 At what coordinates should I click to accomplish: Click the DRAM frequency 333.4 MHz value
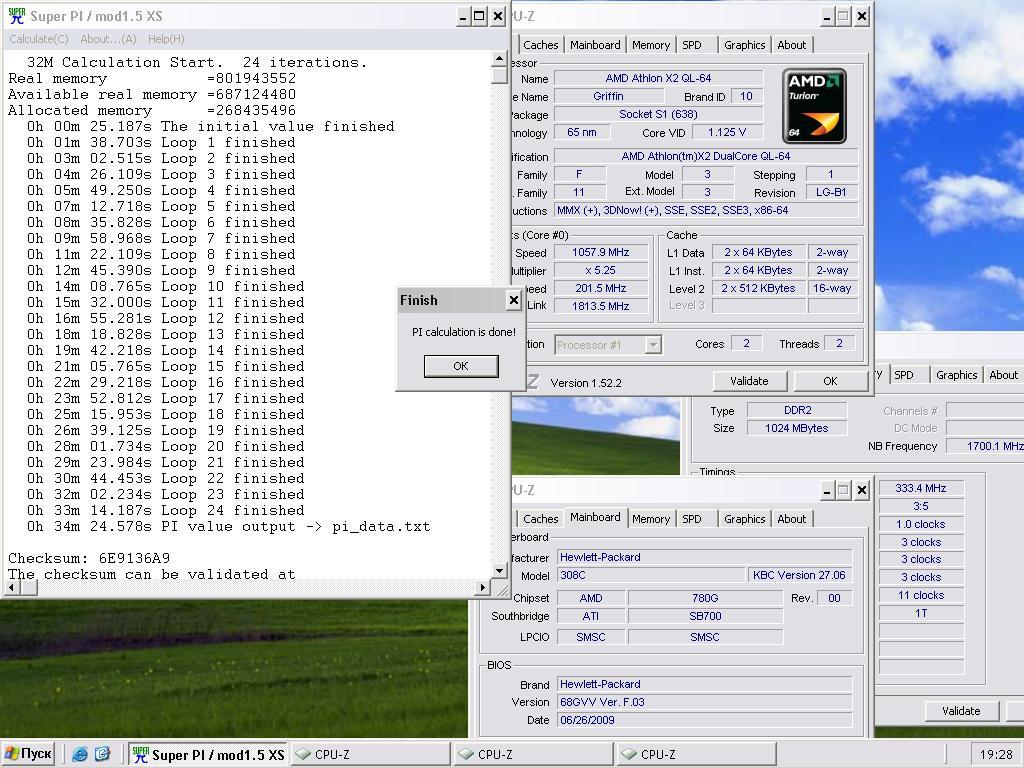click(921, 488)
